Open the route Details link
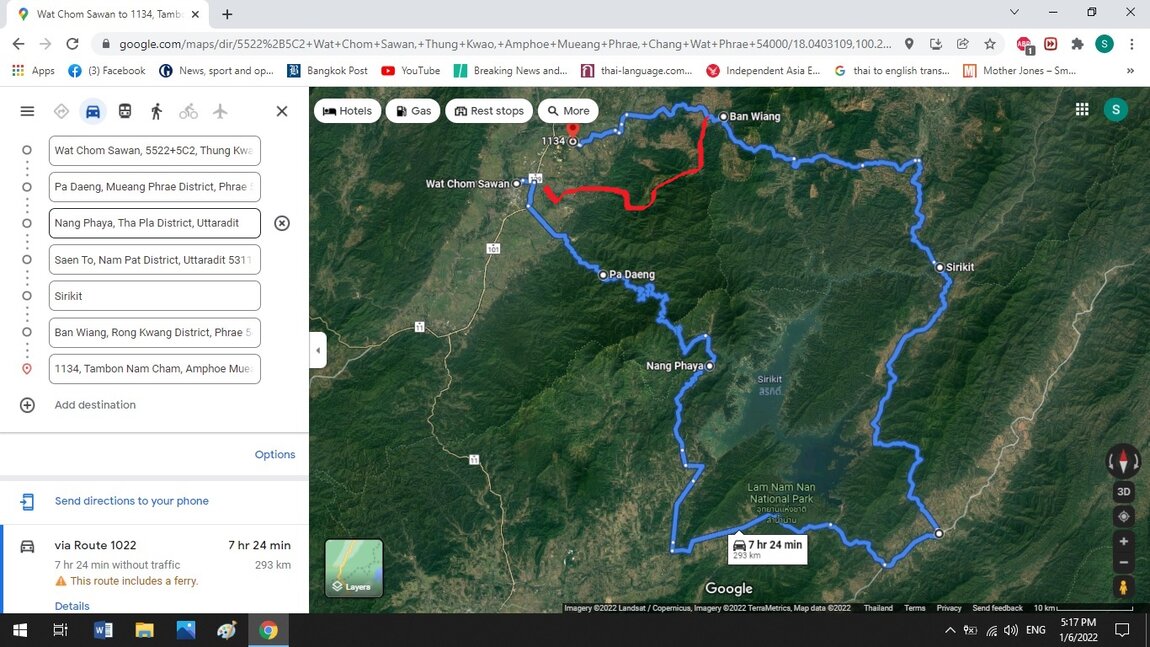Screen dimensions: 1150x647 coord(71,605)
